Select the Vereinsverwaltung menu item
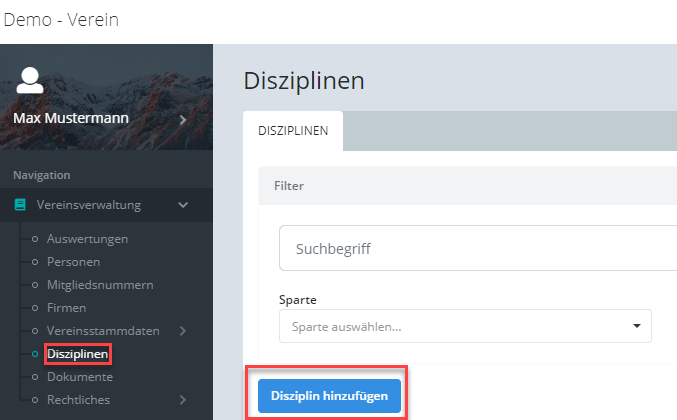Viewport: 677px width, 420px height. 106,205
